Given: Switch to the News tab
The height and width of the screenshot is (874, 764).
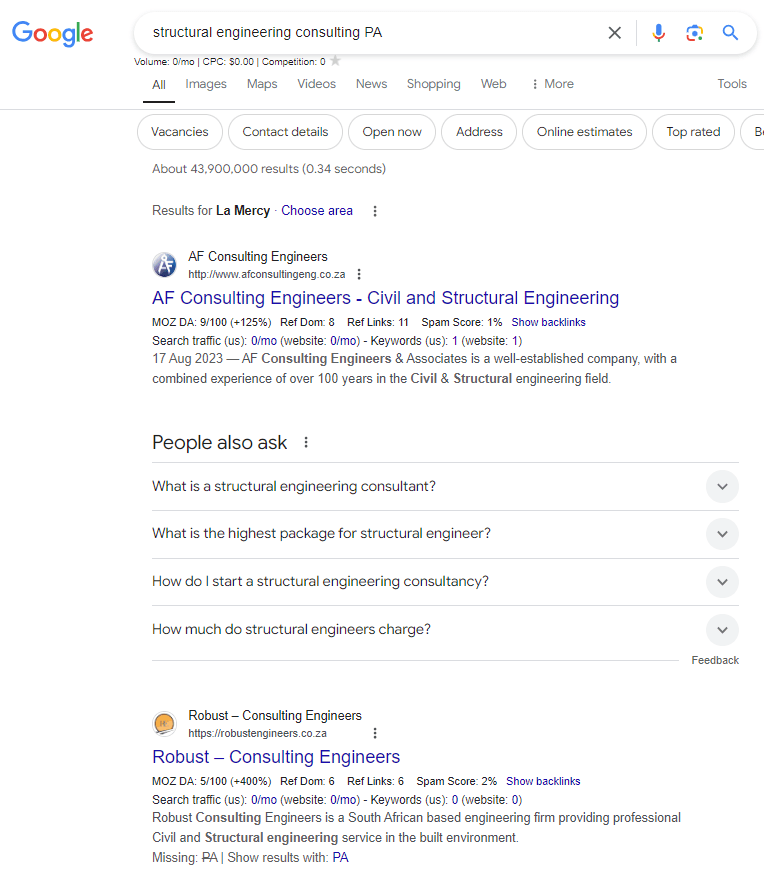Looking at the screenshot, I should [371, 84].
